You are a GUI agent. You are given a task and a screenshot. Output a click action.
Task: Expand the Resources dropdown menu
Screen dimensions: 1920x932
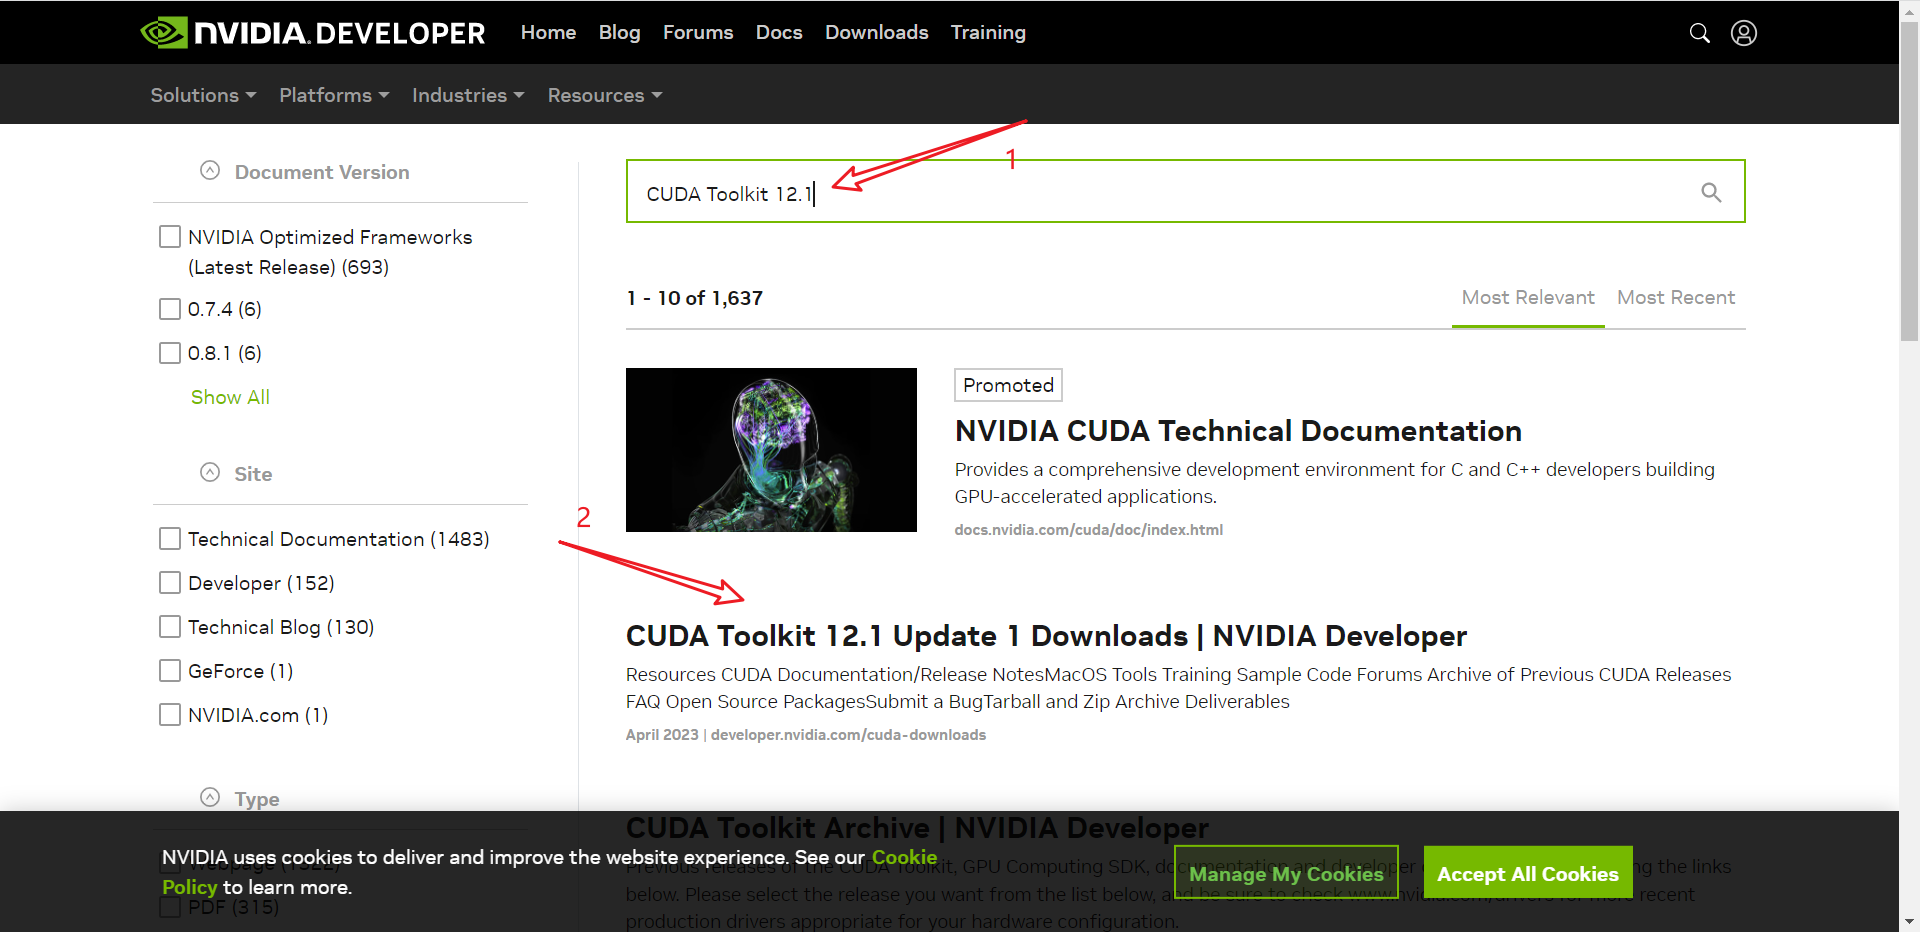tap(604, 95)
